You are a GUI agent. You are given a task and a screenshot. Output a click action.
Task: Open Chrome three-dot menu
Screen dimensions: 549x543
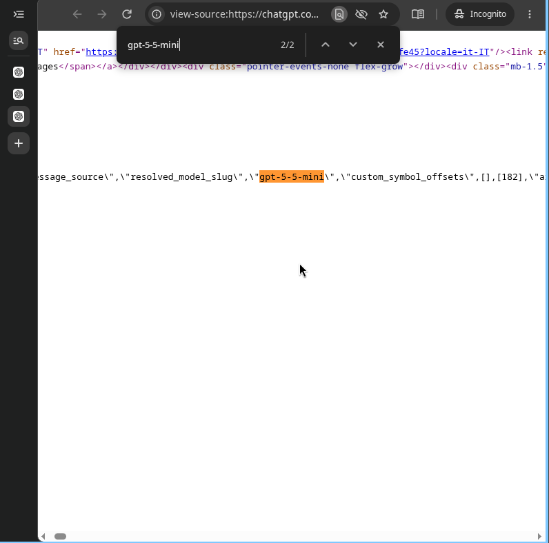tap(529, 14)
